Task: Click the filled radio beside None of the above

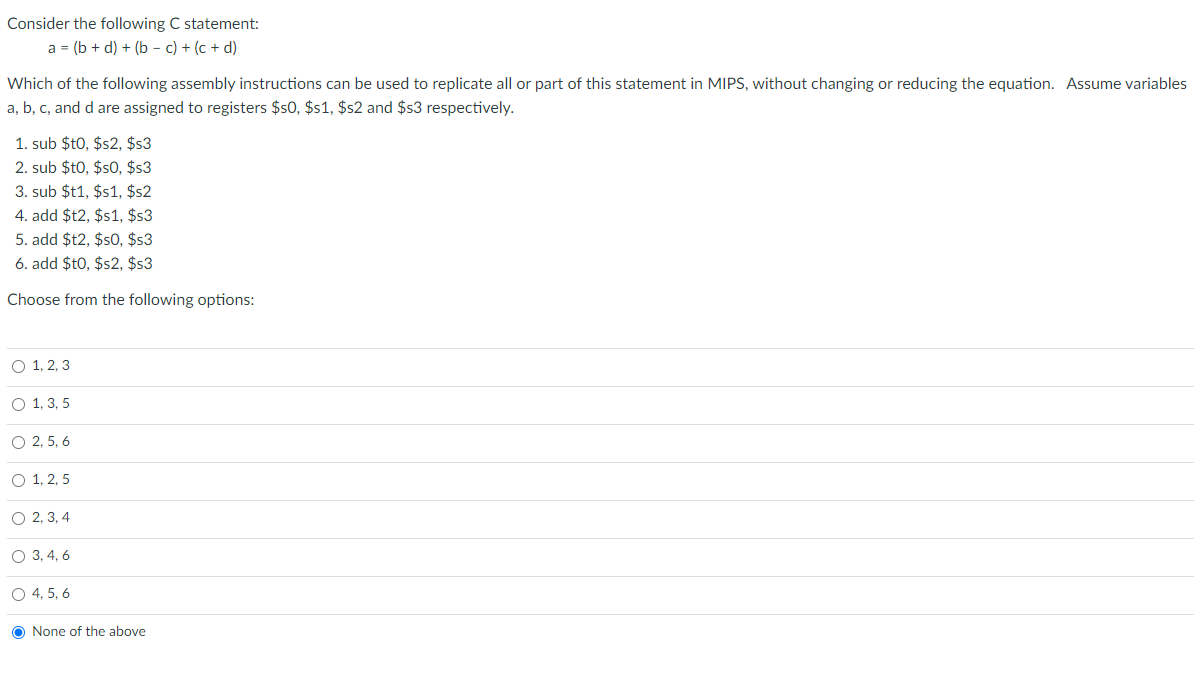Action: coord(18,631)
